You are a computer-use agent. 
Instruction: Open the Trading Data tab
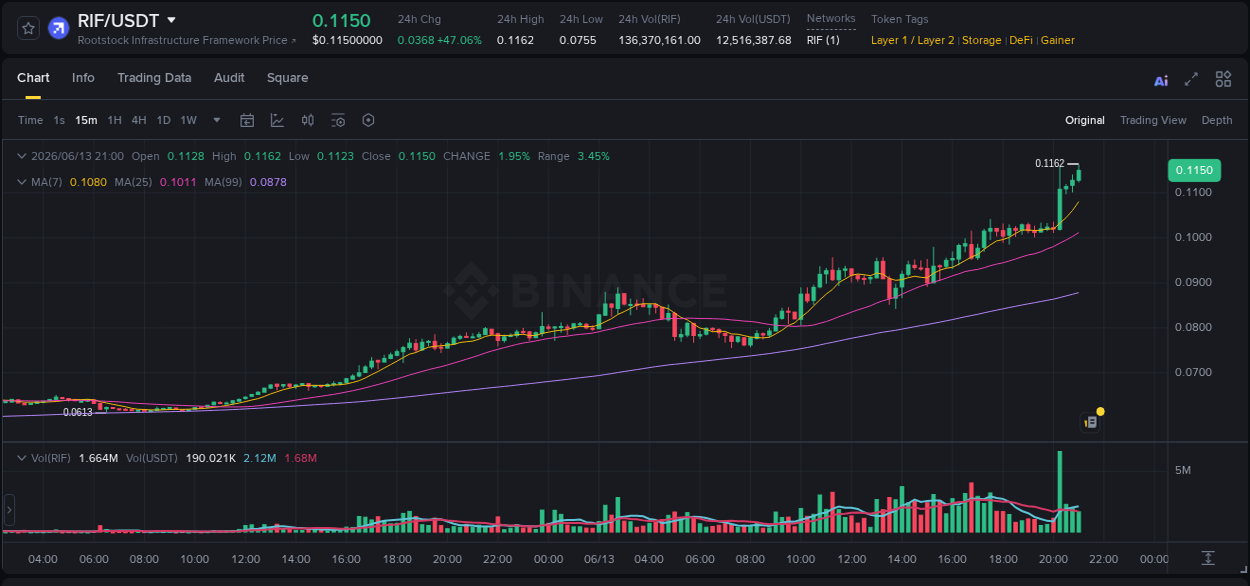click(154, 78)
